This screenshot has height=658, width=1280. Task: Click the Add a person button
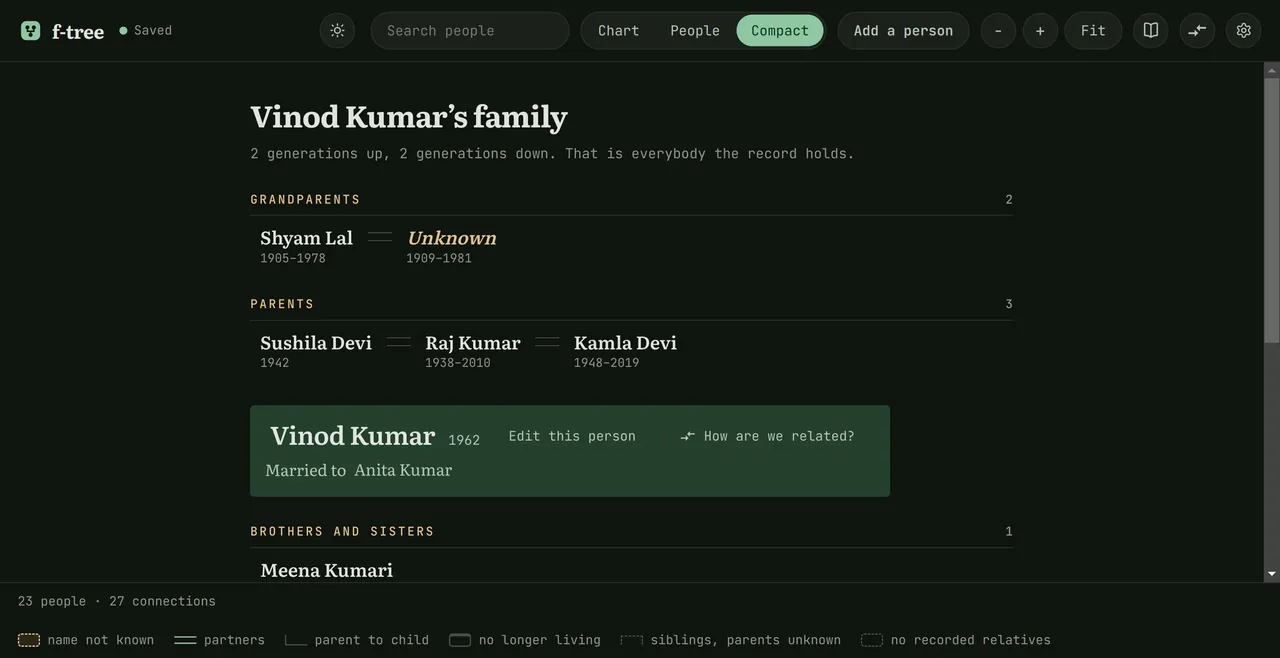point(903,31)
